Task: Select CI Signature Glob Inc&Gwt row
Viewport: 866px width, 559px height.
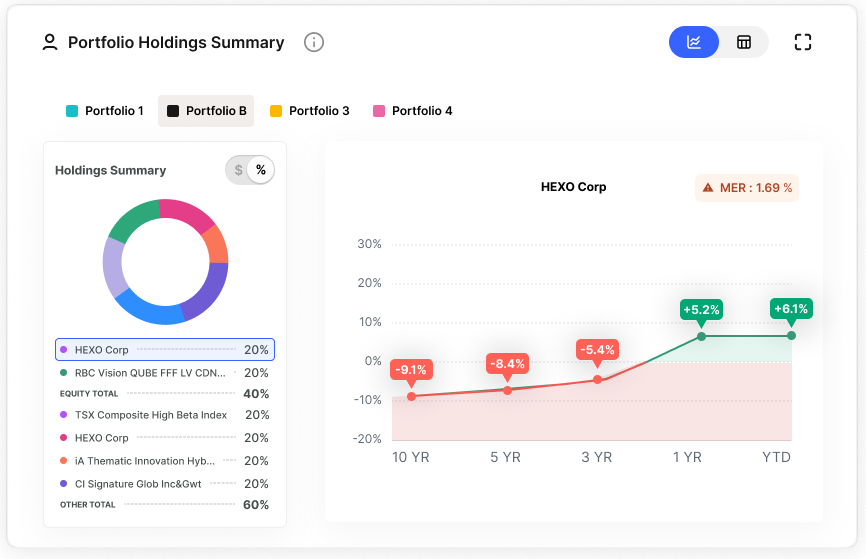Action: (165, 484)
